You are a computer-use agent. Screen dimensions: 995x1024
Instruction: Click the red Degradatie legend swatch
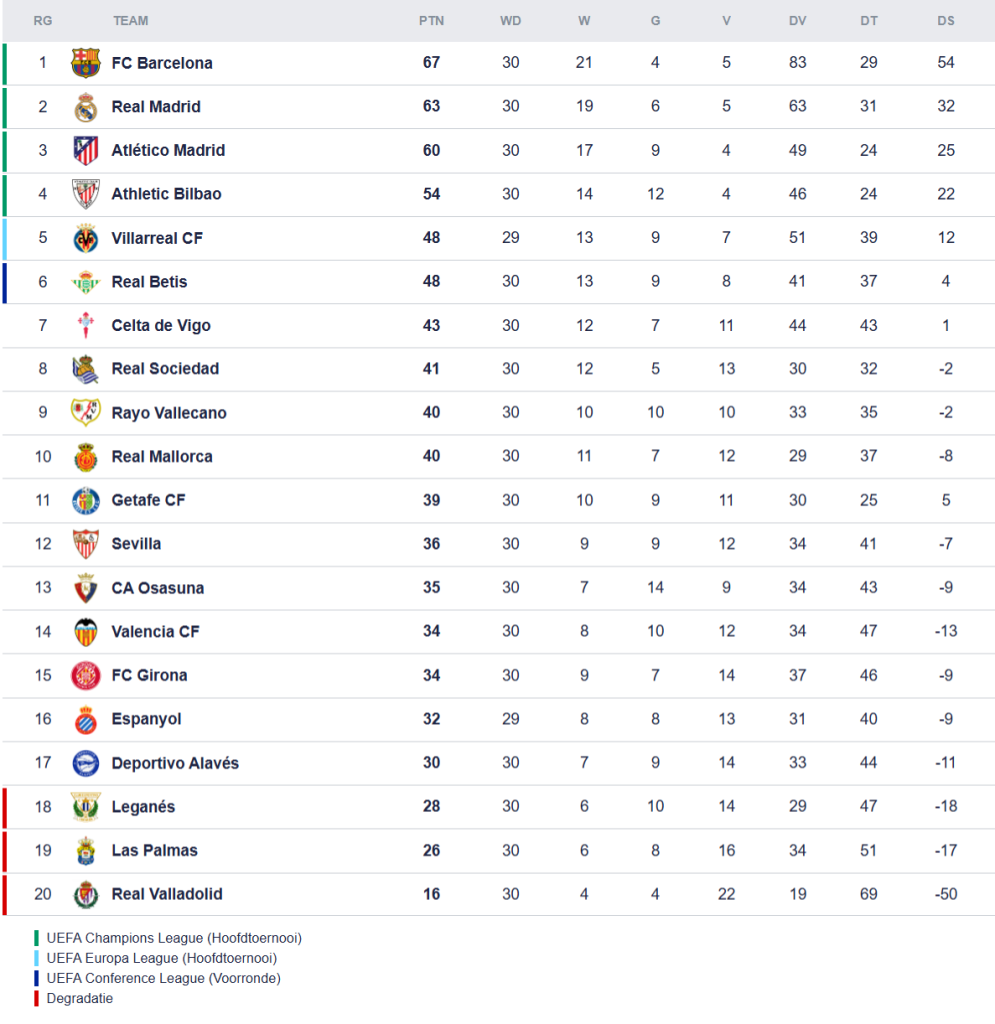[37, 998]
